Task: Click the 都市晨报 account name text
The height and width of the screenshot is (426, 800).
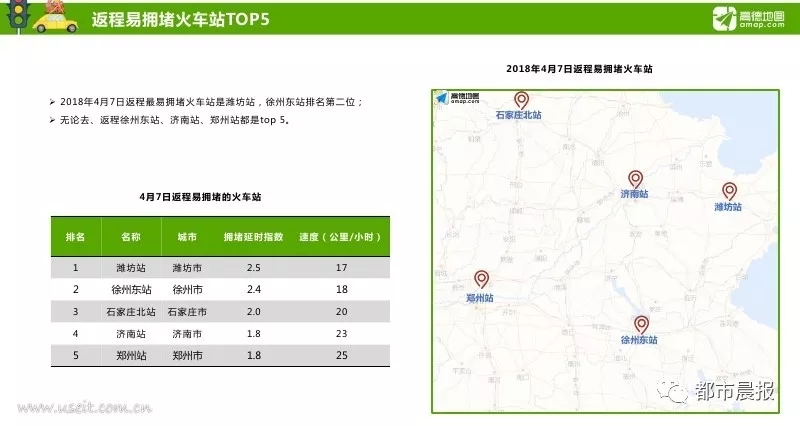Action: tap(735, 392)
